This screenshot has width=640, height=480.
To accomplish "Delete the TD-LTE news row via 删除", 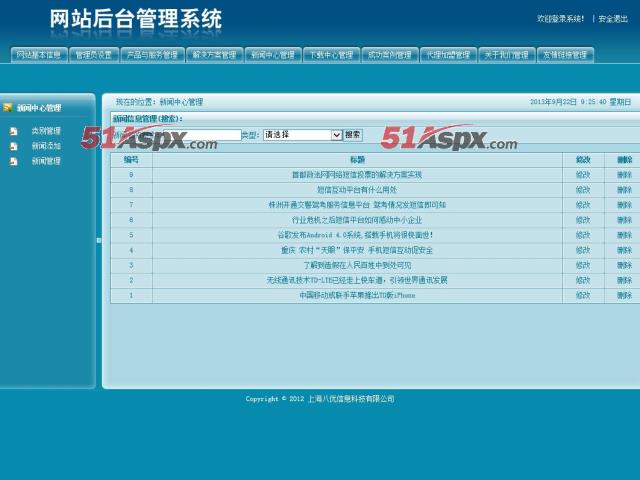I will pyautogui.click(x=624, y=280).
